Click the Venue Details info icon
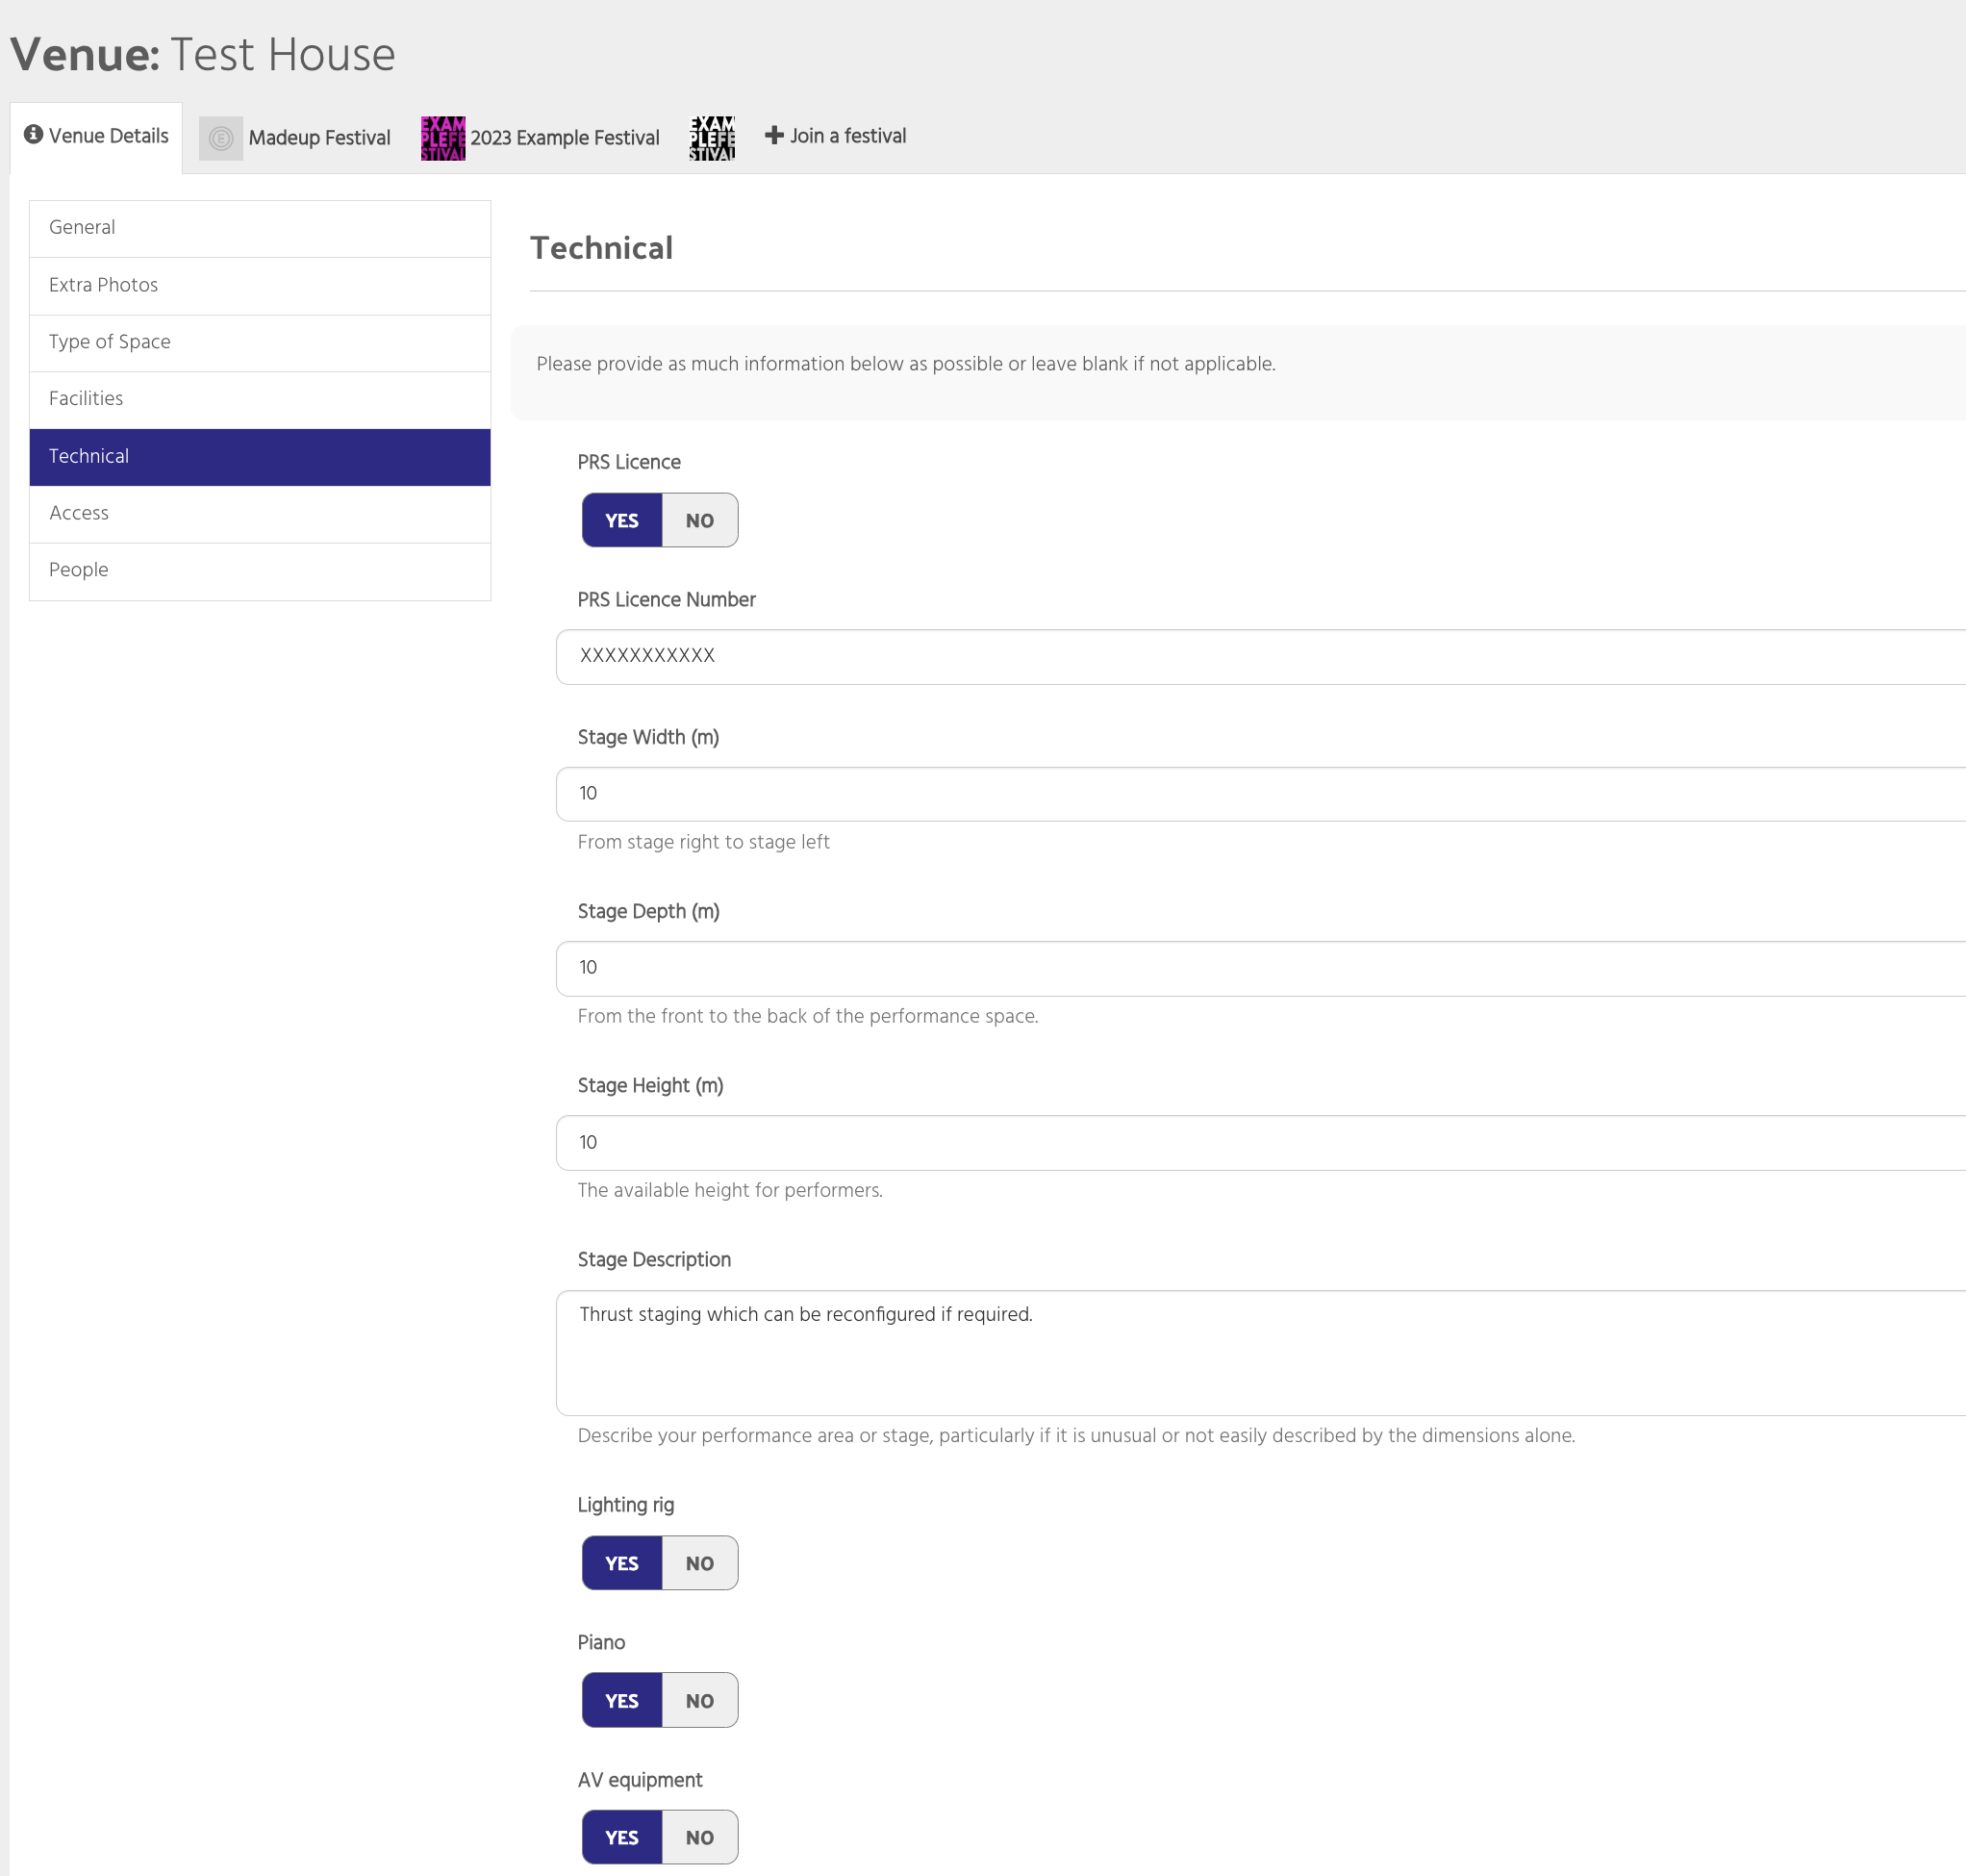The width and height of the screenshot is (1966, 1876). point(33,134)
